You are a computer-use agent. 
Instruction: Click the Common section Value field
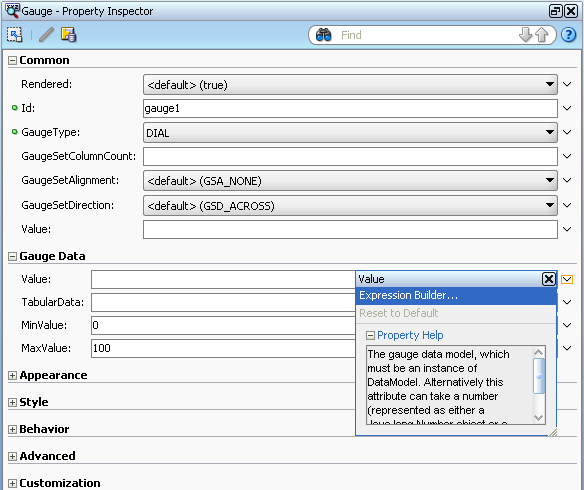[x=350, y=229]
